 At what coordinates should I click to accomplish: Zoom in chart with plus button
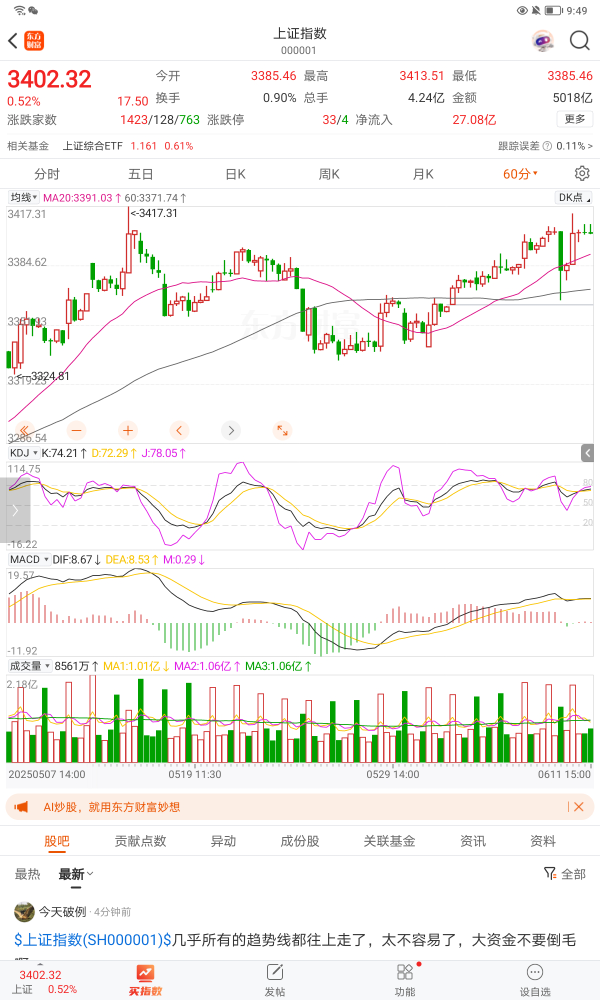(x=127, y=430)
